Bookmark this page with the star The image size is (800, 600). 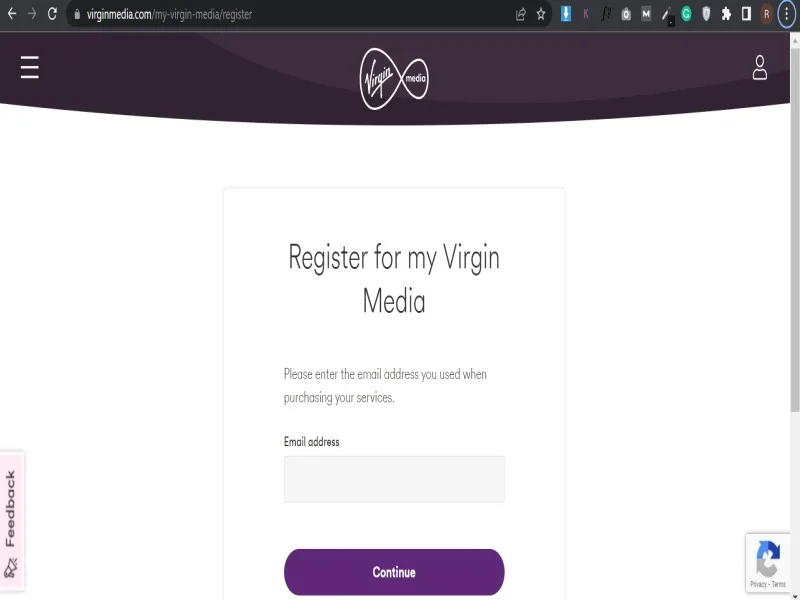pos(541,14)
